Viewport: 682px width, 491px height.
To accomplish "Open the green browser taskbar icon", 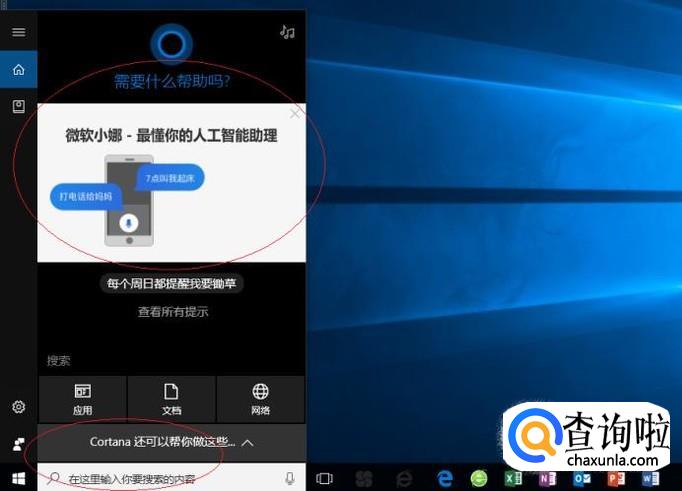I will [478, 479].
